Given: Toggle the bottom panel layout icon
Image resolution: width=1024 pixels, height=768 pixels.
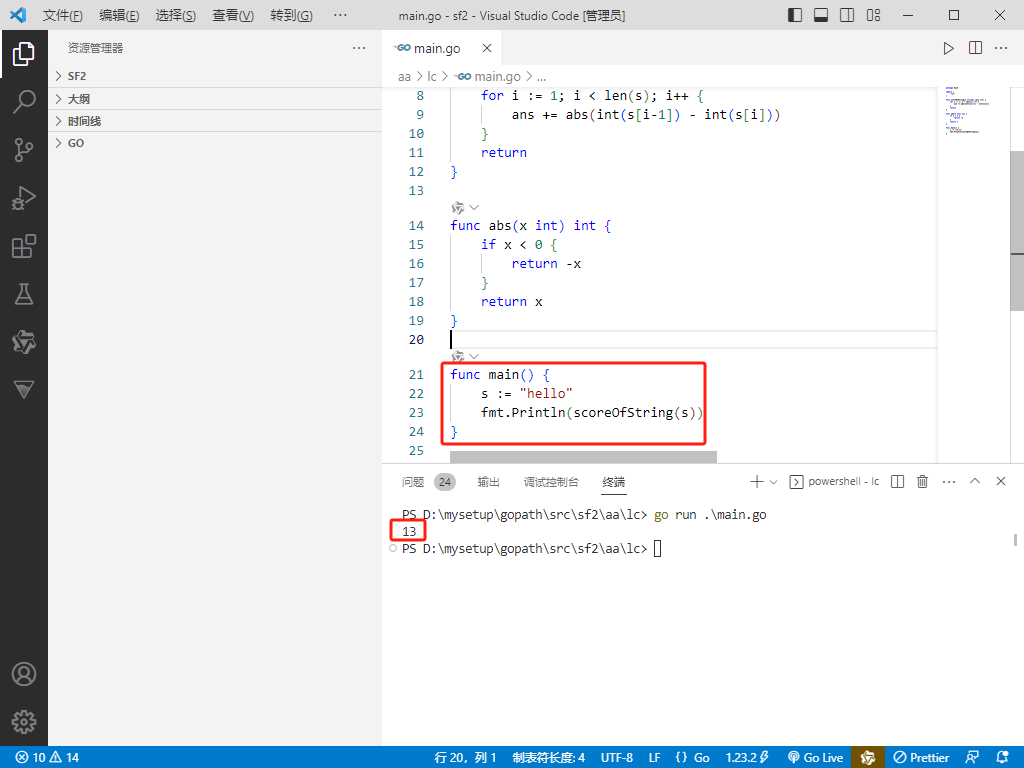Looking at the screenshot, I should coord(821,15).
